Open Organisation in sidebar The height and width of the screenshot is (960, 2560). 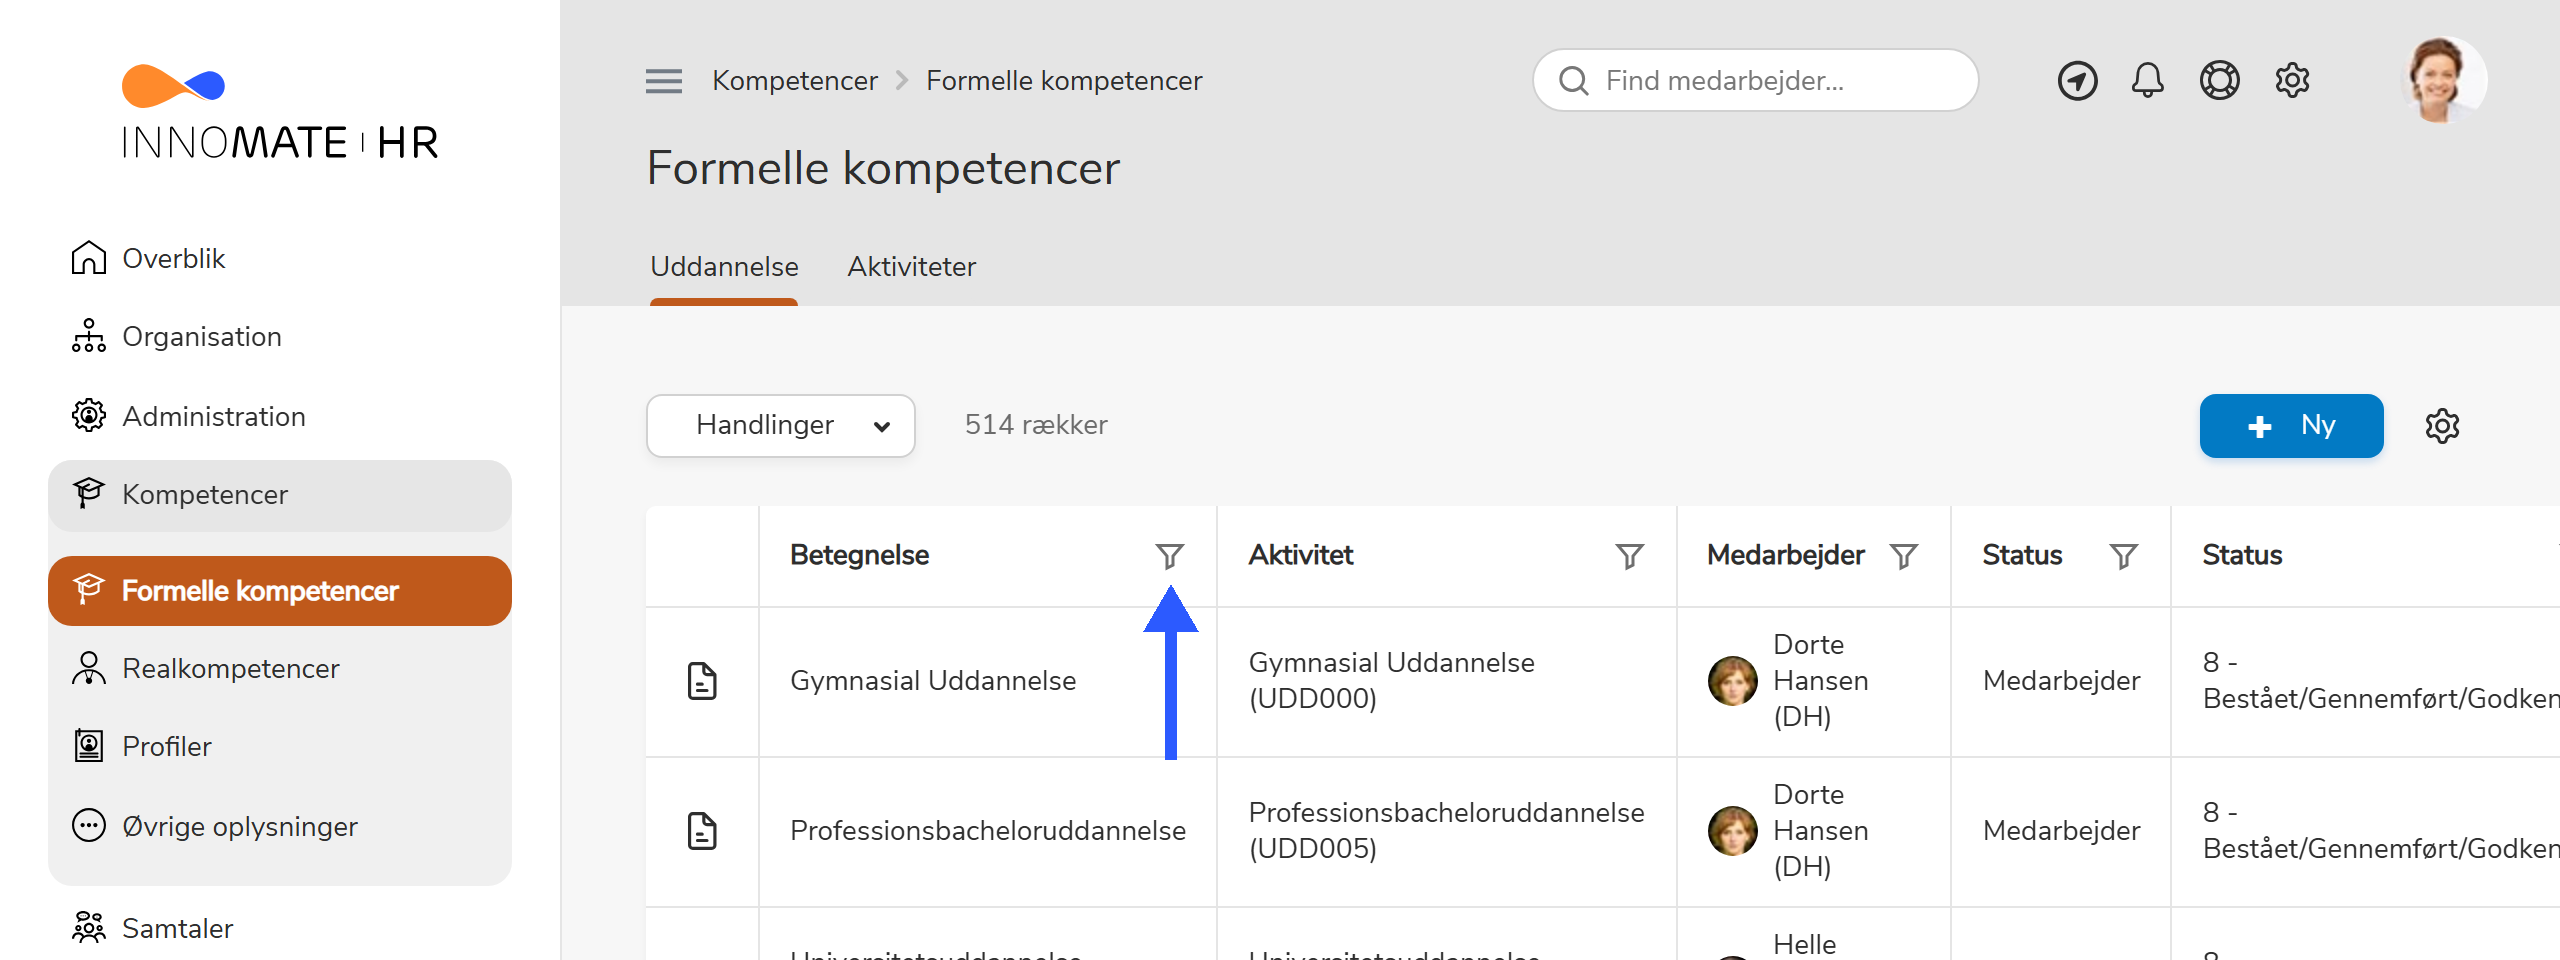[202, 336]
